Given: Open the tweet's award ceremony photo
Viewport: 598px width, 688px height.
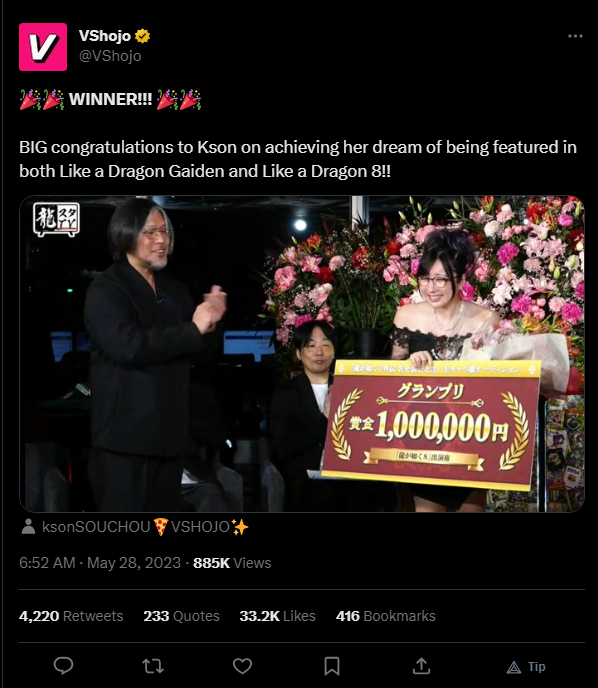Looking at the screenshot, I should [x=302, y=354].
